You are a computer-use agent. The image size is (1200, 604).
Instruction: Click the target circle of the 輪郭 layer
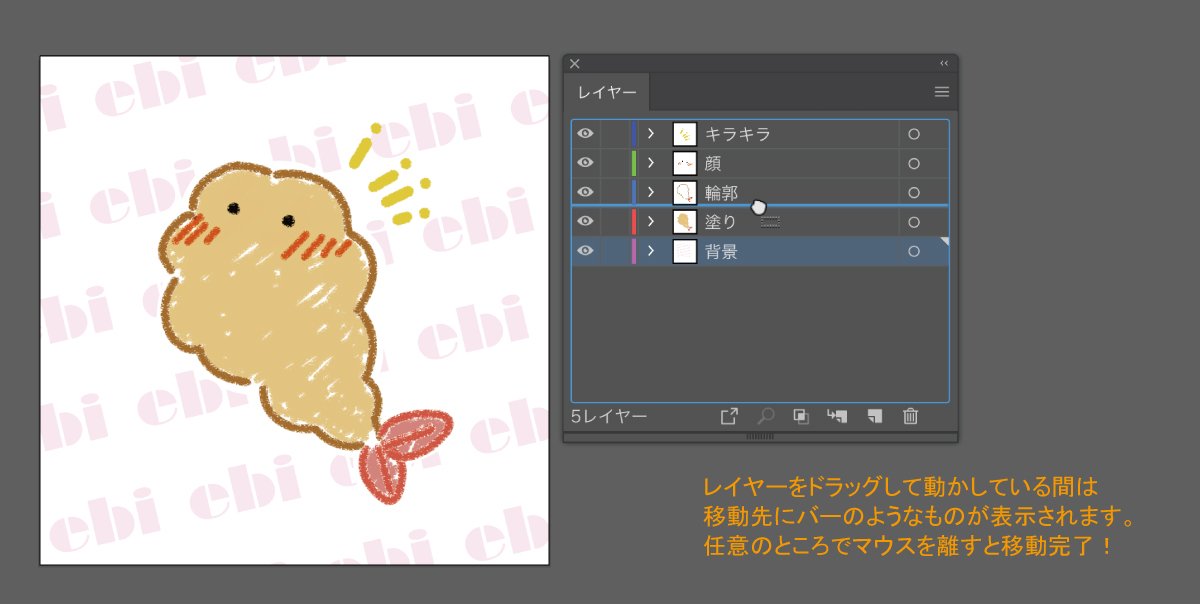(913, 192)
